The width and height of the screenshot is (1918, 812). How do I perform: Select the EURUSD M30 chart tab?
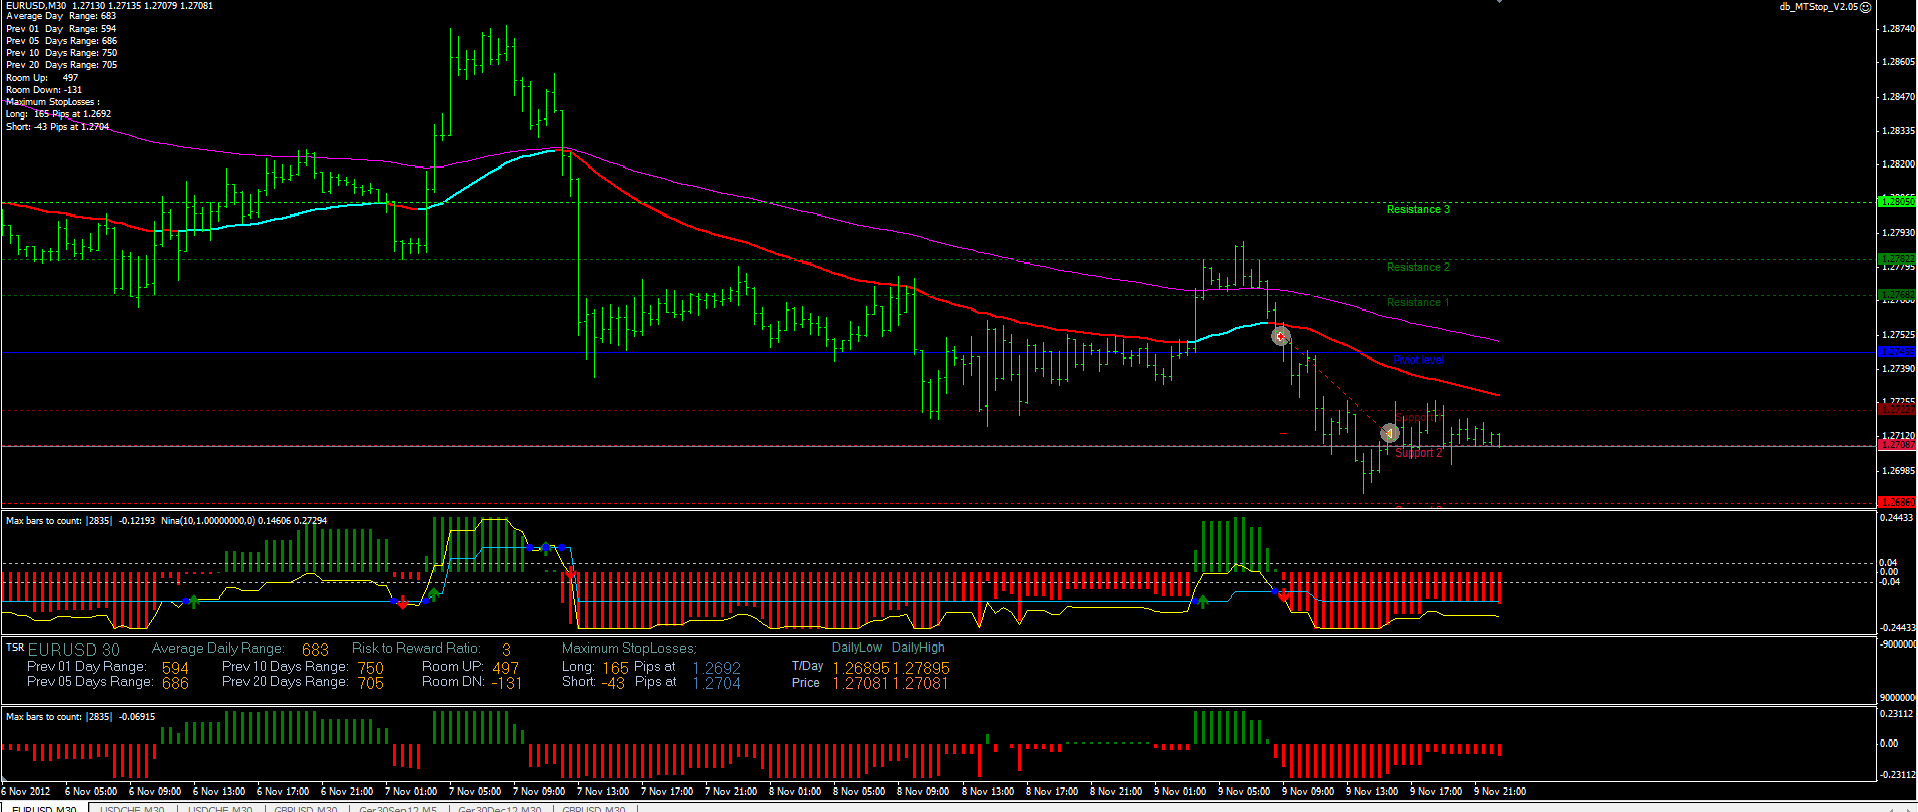click(x=44, y=808)
